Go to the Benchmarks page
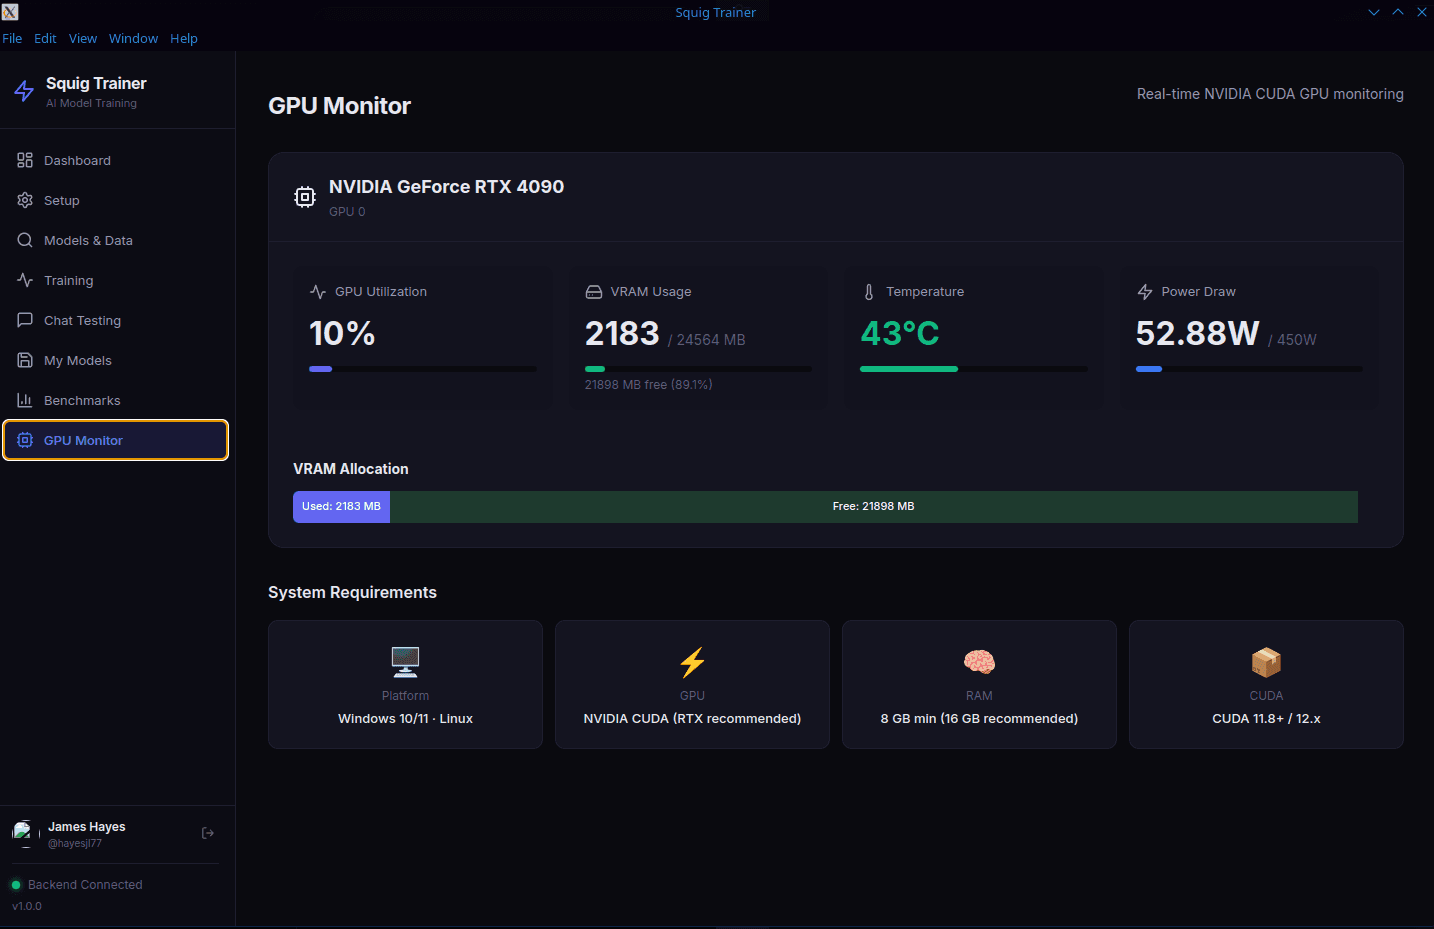The image size is (1434, 929). 82,400
